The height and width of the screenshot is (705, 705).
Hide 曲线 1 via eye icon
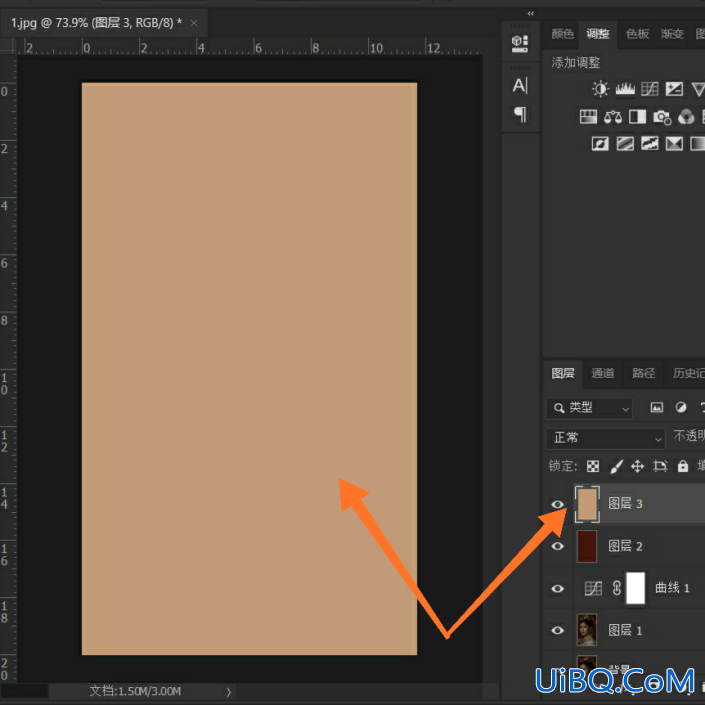click(x=558, y=589)
